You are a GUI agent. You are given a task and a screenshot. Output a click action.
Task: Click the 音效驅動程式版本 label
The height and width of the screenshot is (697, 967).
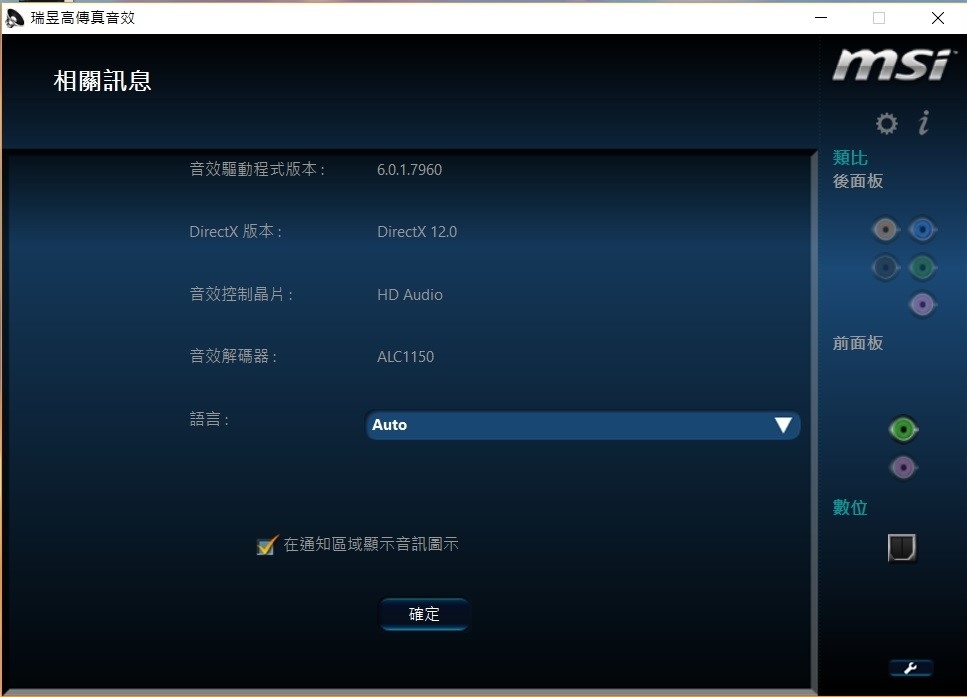(x=257, y=169)
